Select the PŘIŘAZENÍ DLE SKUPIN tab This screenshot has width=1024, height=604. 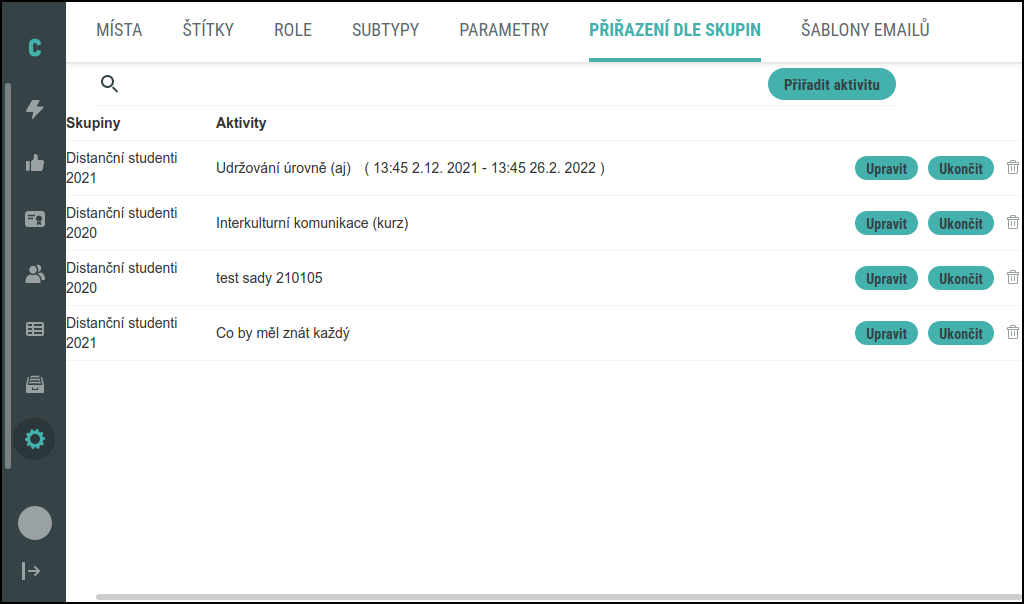pyautogui.click(x=675, y=30)
